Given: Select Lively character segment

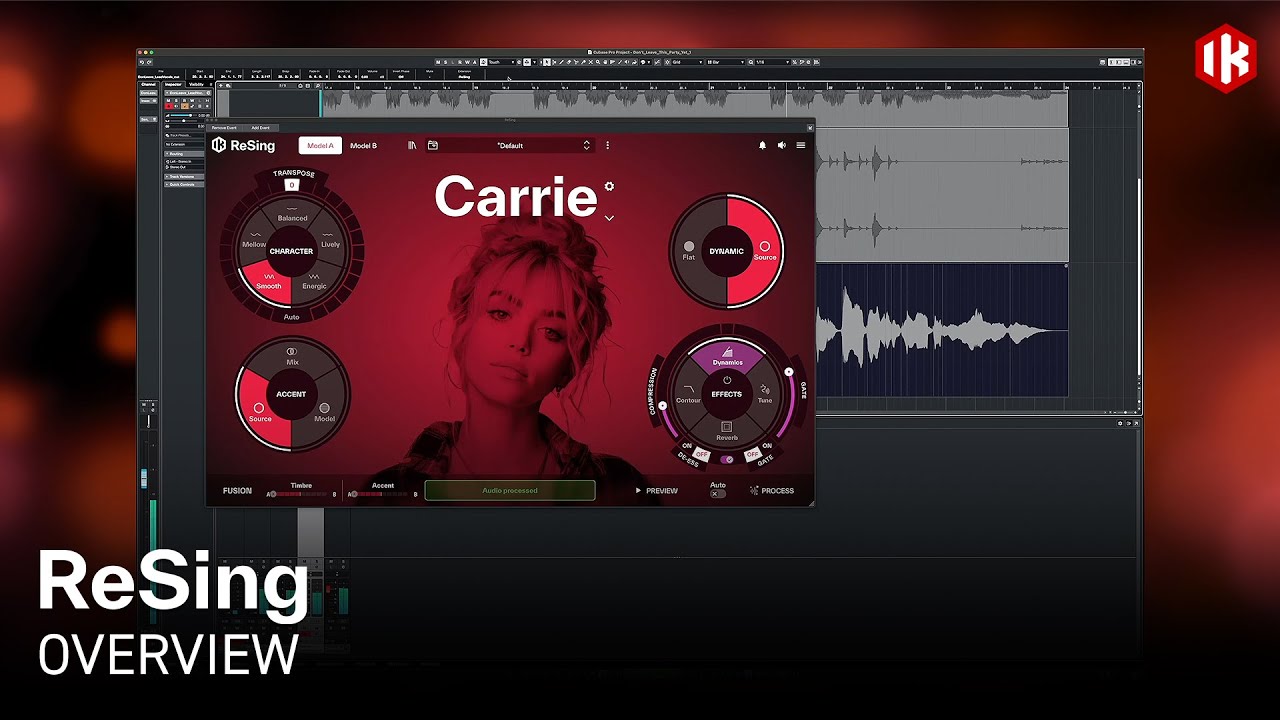Looking at the screenshot, I should 330,242.
